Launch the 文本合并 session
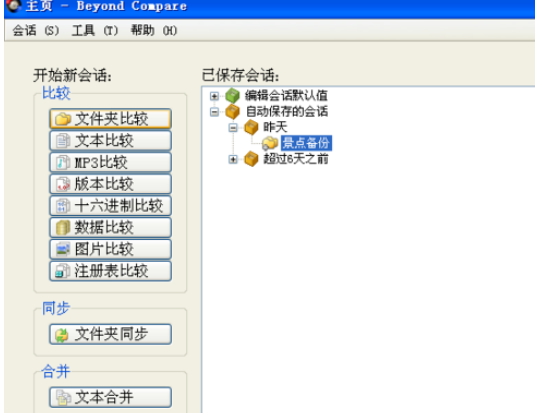Viewport: 535px width, 413px height. 110,397
